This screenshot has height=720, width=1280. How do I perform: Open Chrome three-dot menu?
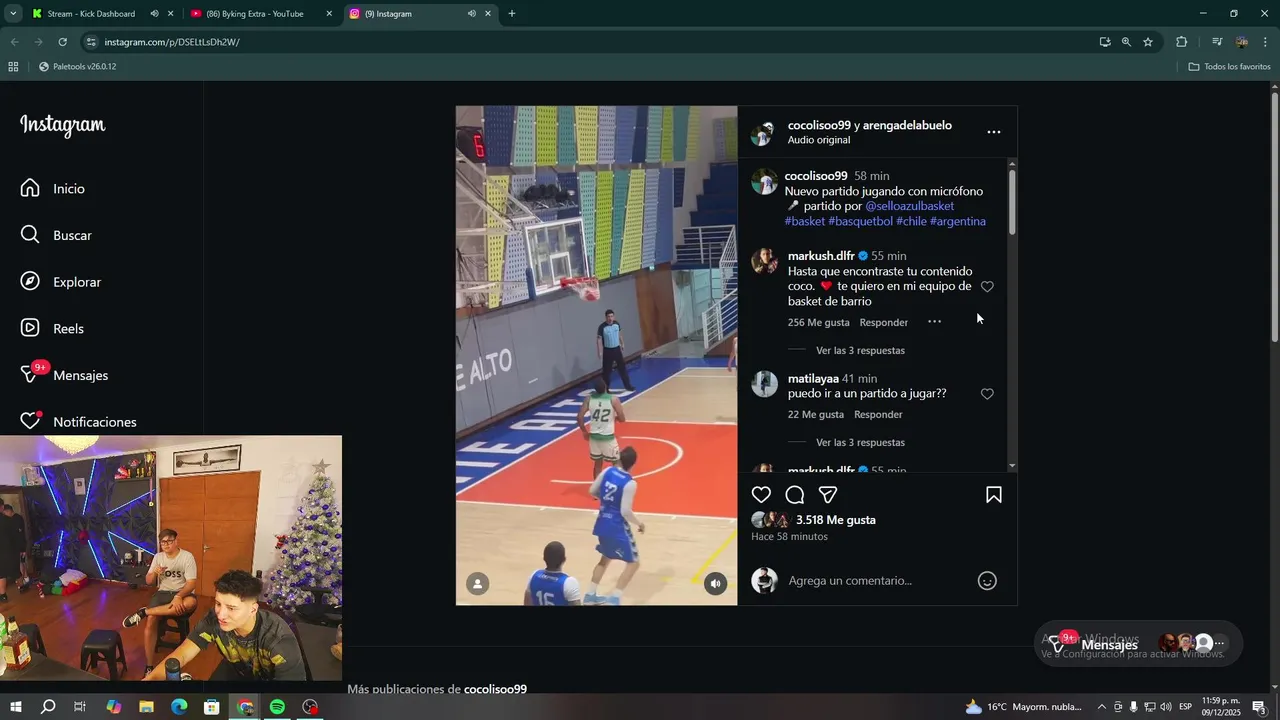pos(1266,42)
